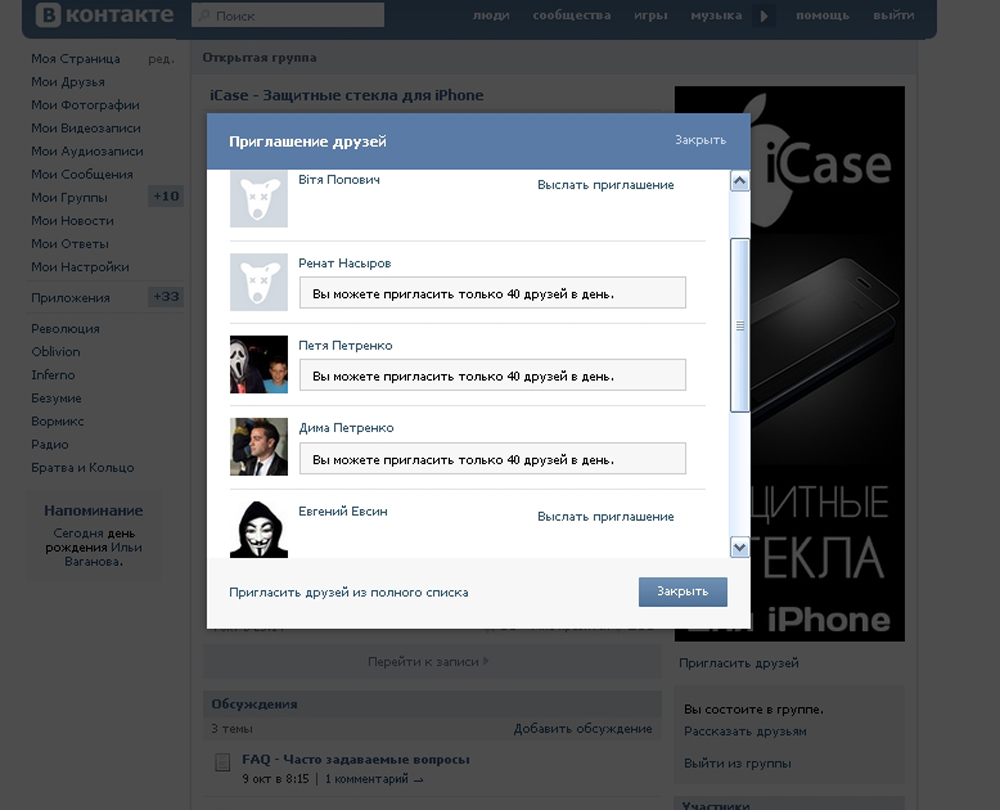
Task: Click the music play arrow in header
Action: point(763,15)
